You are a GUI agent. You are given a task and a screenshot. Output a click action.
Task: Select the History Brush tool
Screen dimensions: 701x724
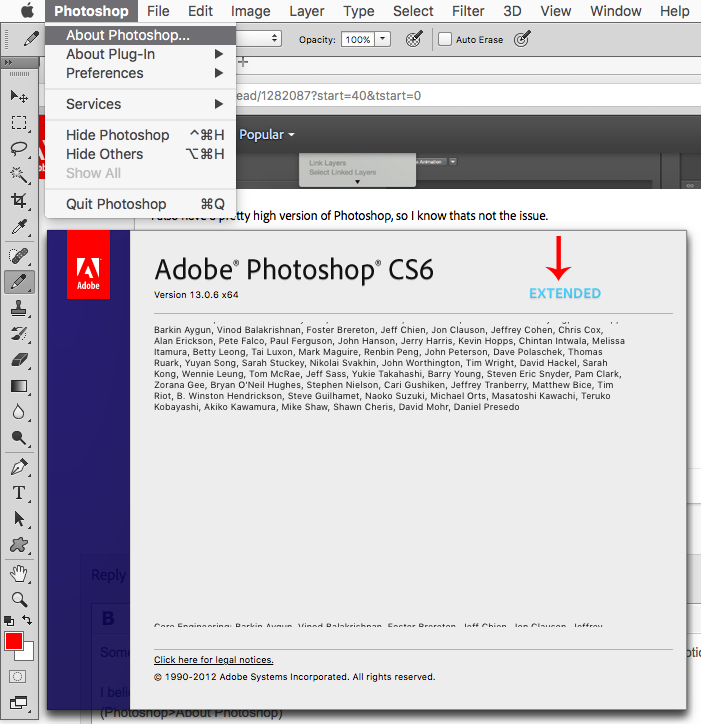pos(18,334)
